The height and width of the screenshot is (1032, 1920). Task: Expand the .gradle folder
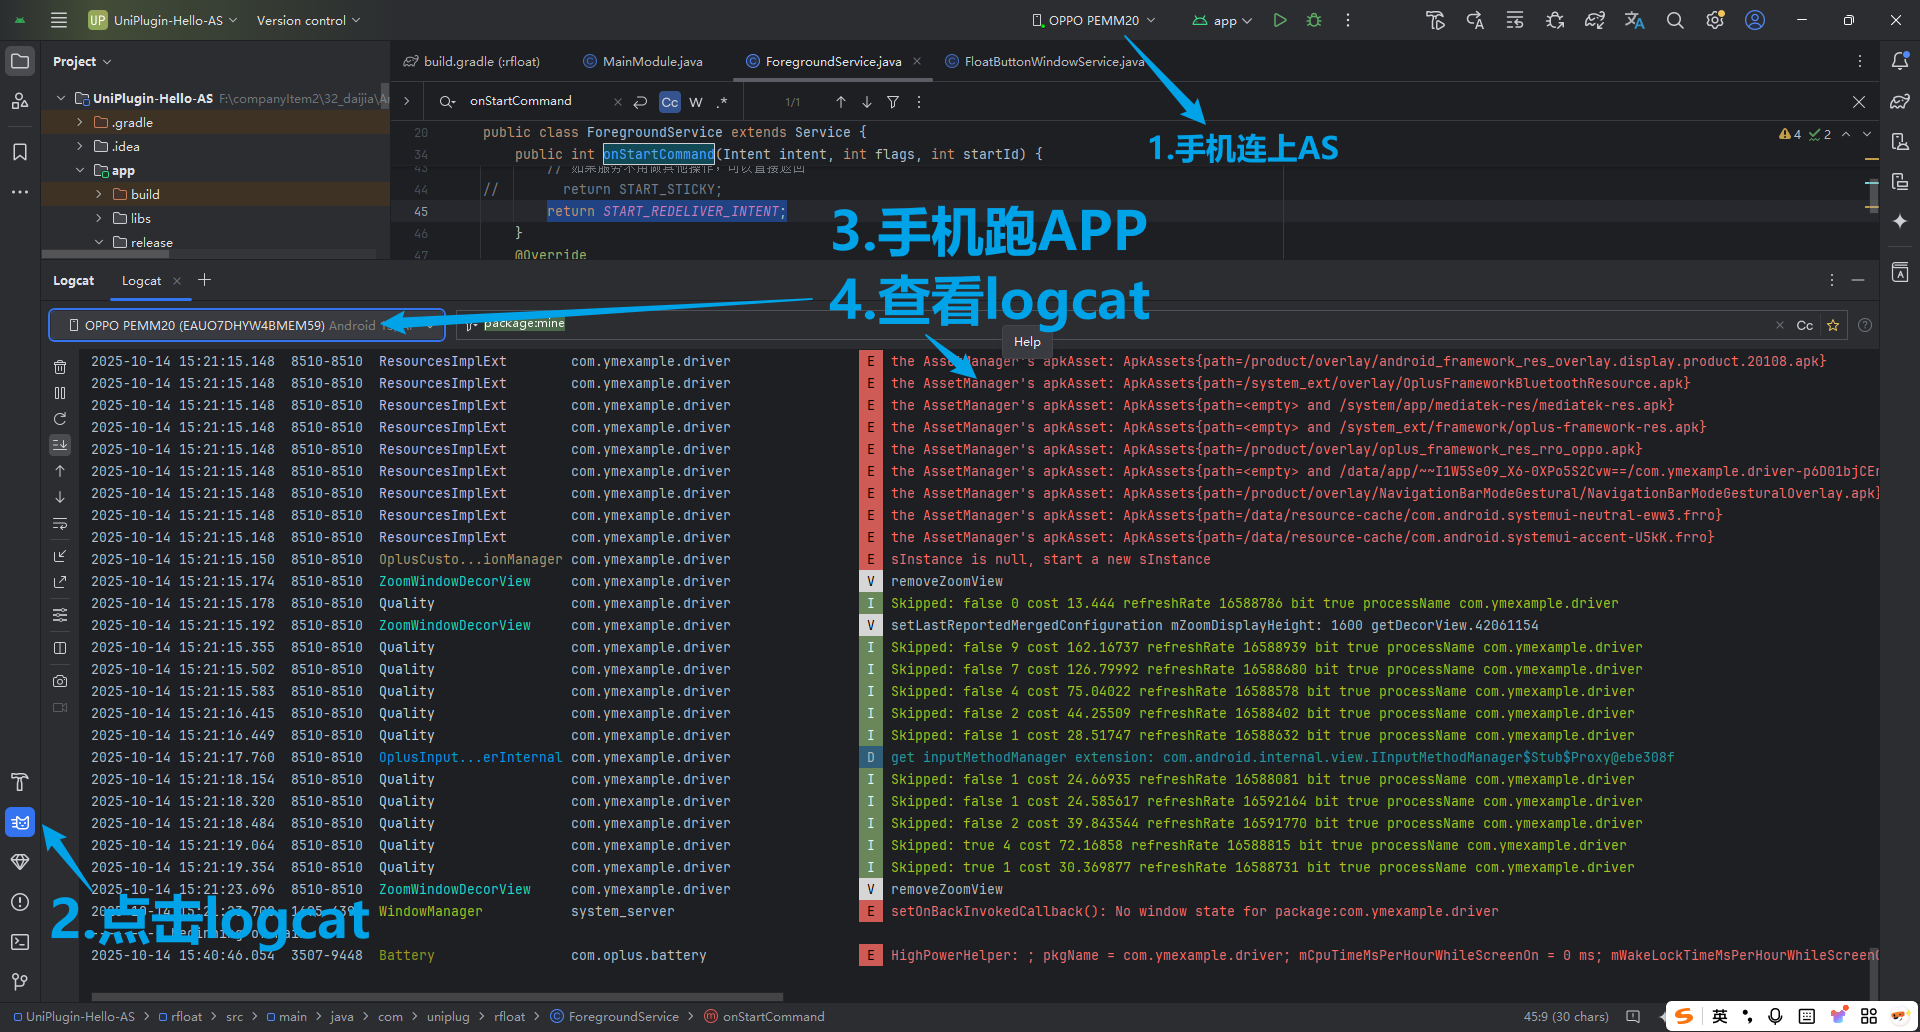[x=80, y=122]
